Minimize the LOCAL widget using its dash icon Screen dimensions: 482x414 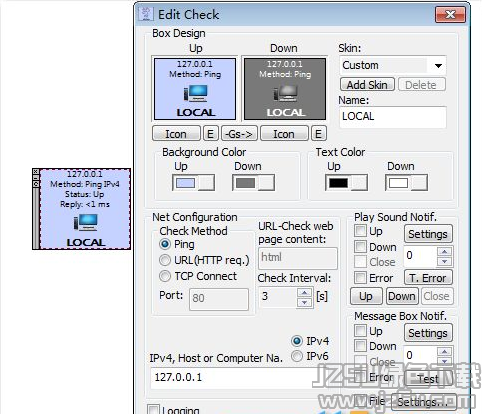36,178
